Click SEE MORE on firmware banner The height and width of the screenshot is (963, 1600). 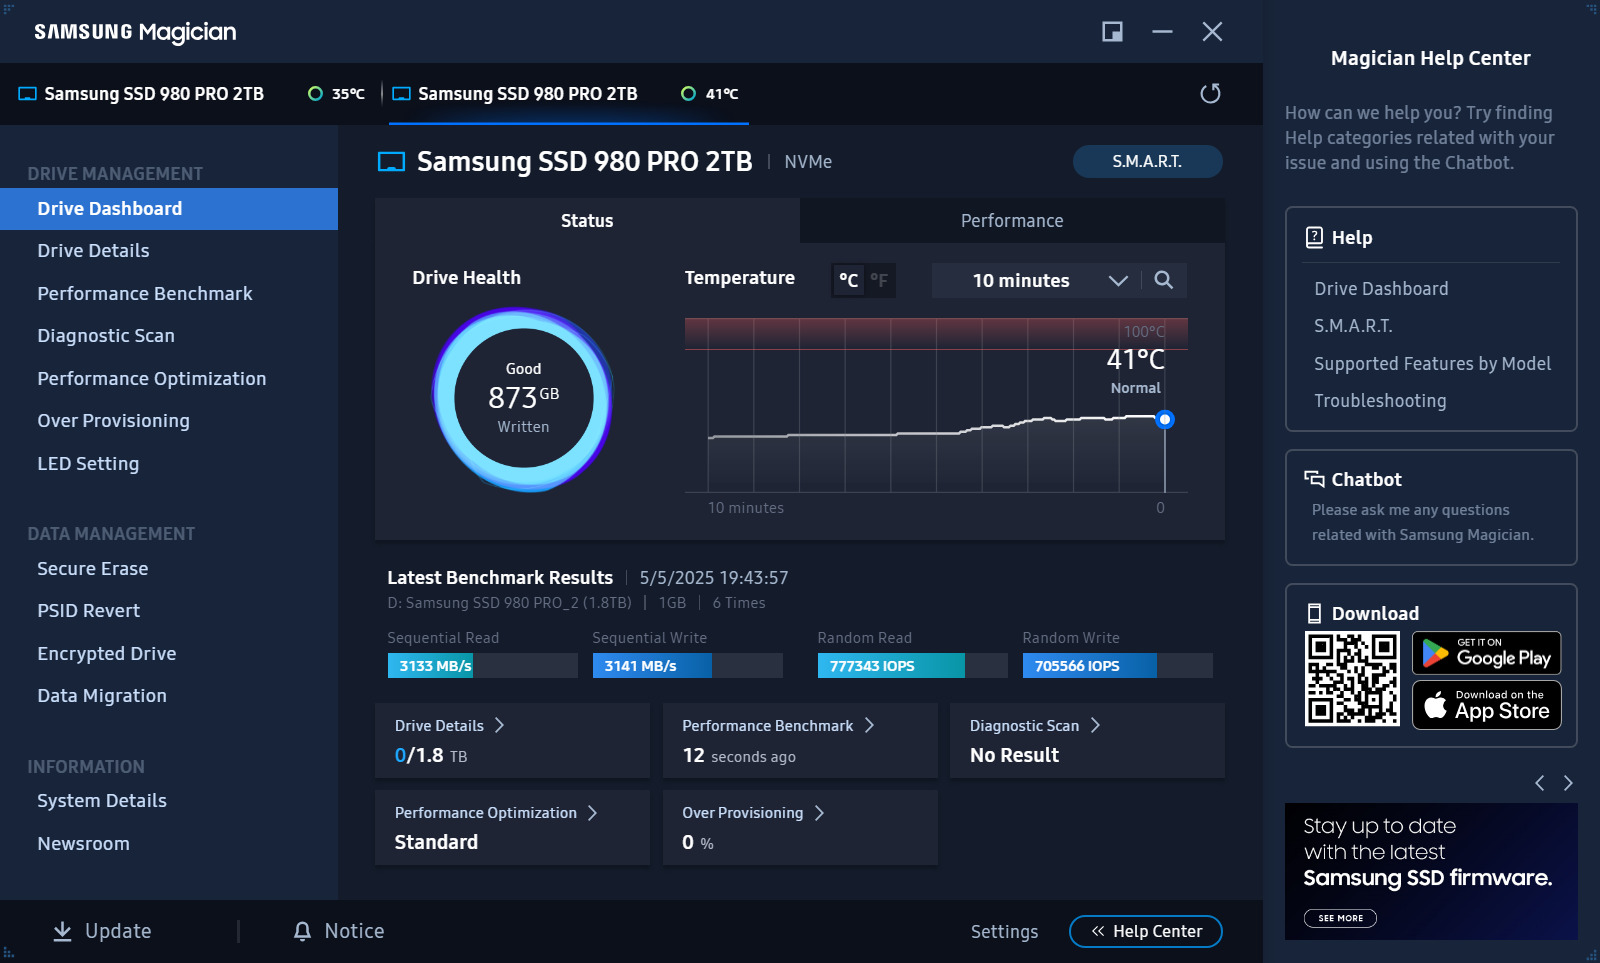pos(1340,918)
